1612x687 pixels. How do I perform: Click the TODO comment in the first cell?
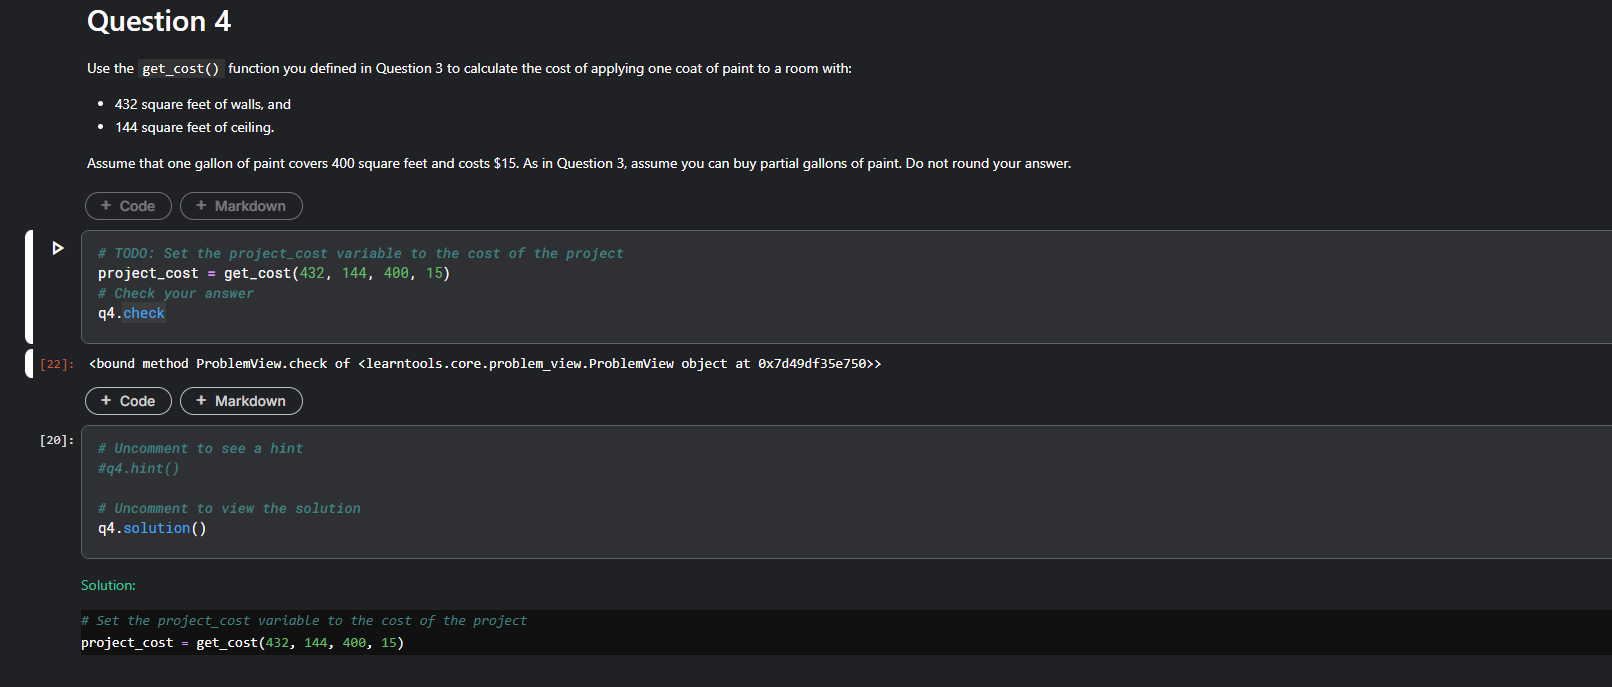click(360, 254)
